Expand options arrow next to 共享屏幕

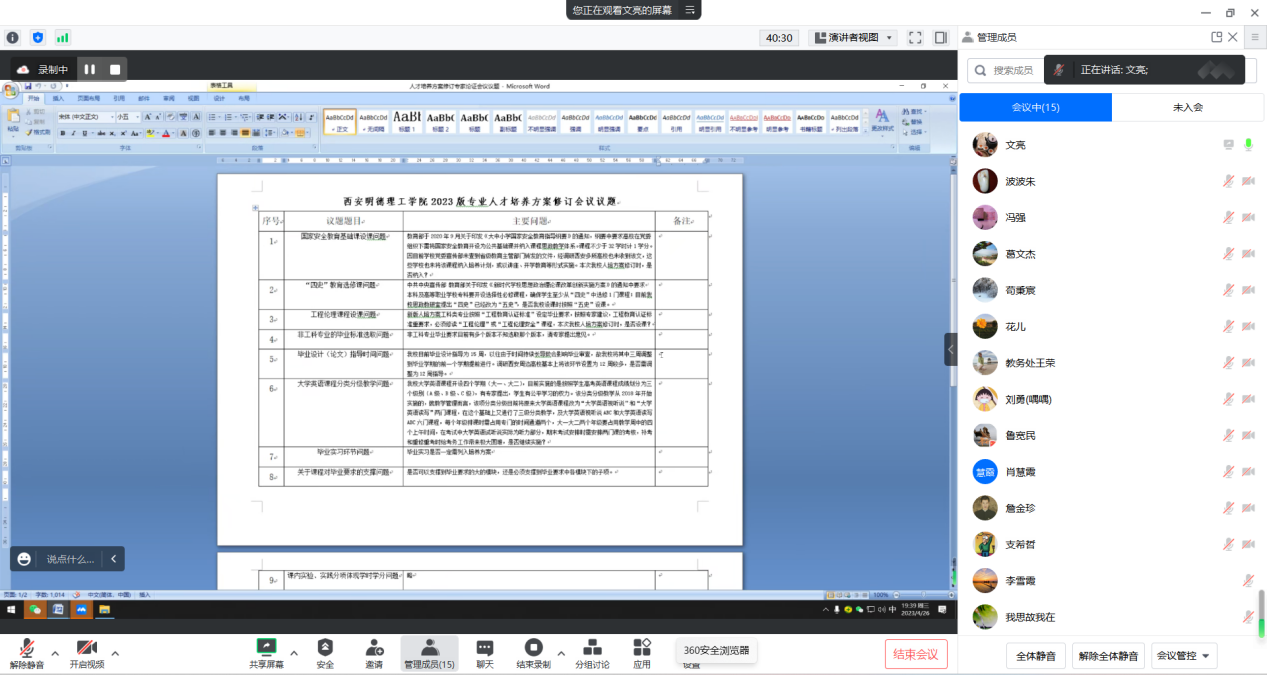(x=294, y=654)
